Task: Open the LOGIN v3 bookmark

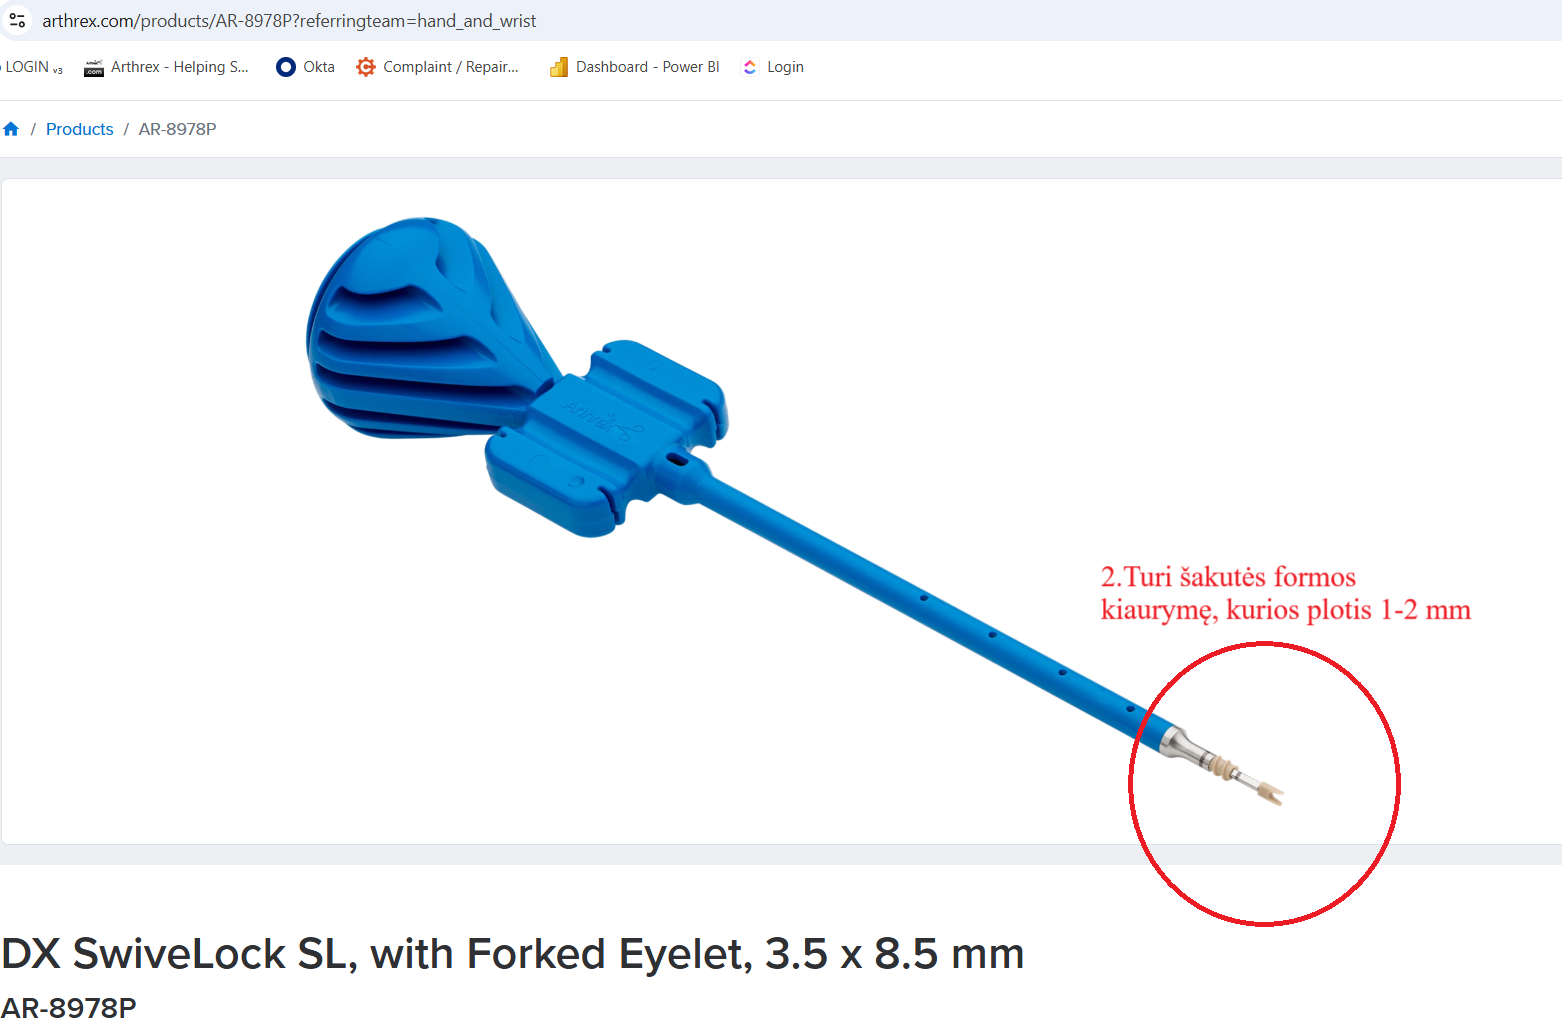Action: (x=32, y=67)
